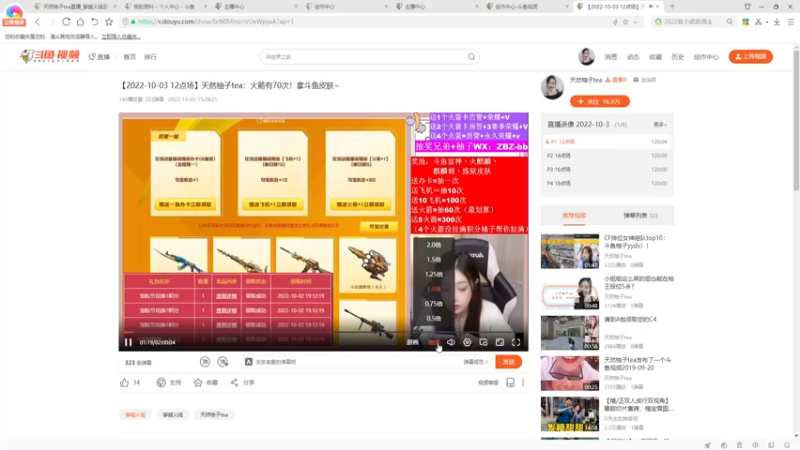Open danmaku display settings icon
The height and width of the screenshot is (450, 800).
(x=223, y=362)
